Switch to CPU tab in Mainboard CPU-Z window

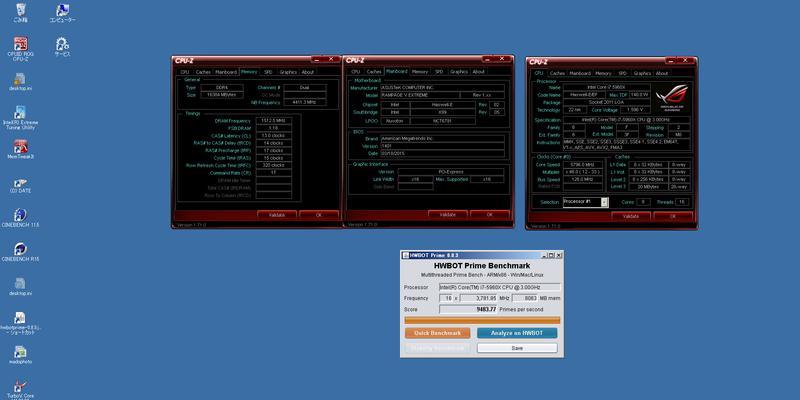point(356,72)
